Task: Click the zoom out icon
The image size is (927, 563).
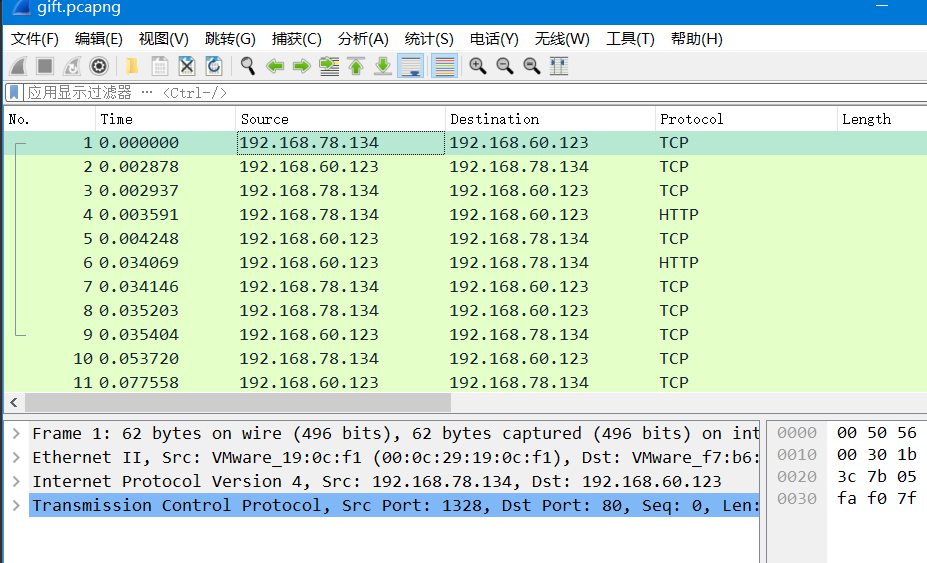Action: (x=505, y=66)
